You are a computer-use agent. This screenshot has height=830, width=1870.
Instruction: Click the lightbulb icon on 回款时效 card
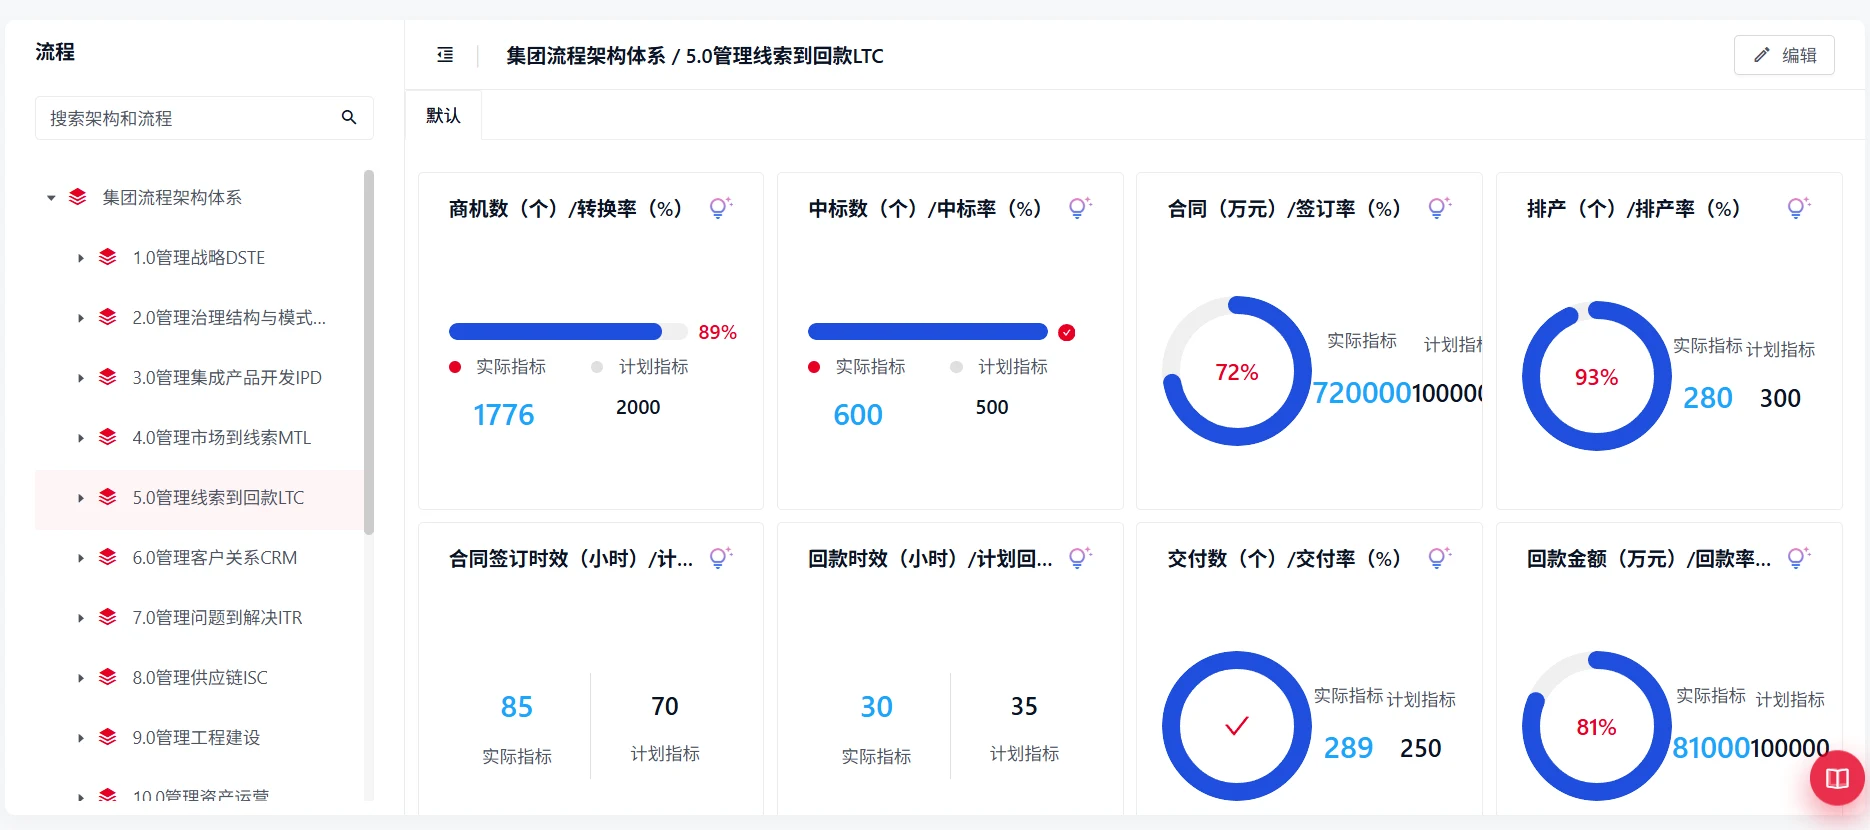point(1080,557)
